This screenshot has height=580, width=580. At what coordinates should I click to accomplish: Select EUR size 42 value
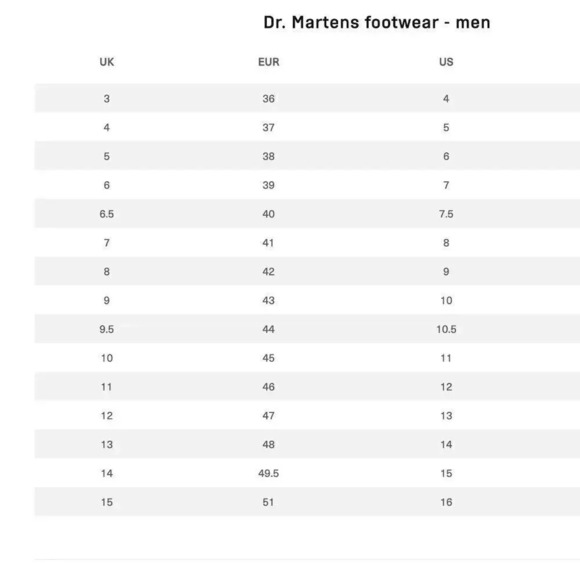(x=269, y=272)
